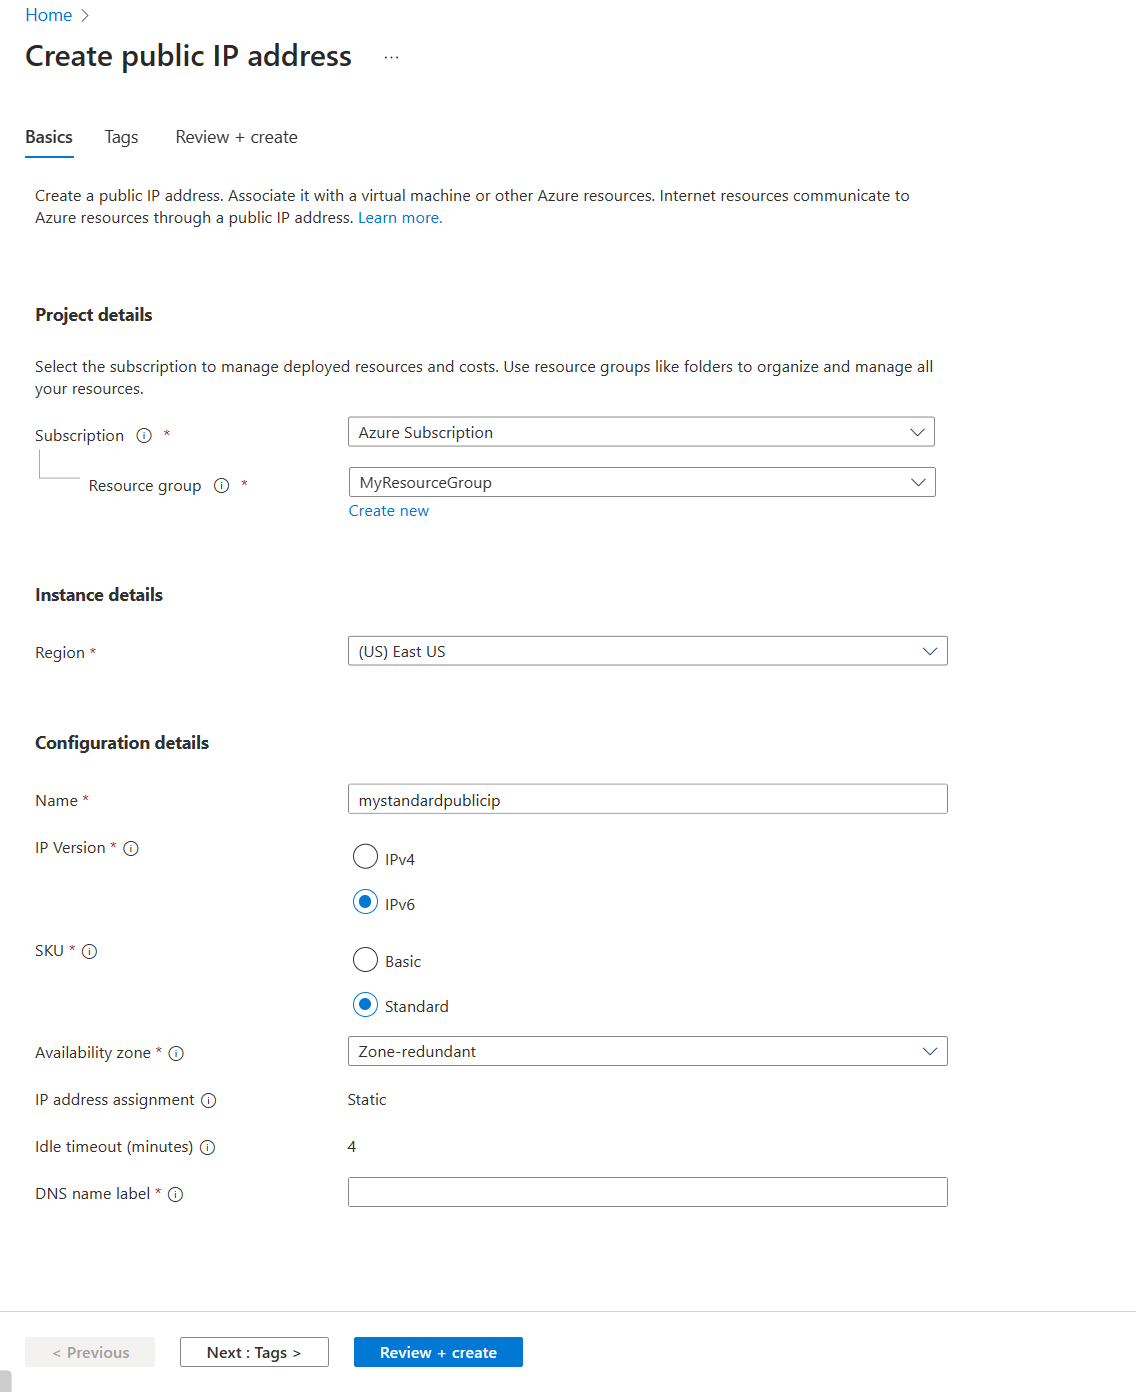Switch to the Tags tab

coord(121,137)
